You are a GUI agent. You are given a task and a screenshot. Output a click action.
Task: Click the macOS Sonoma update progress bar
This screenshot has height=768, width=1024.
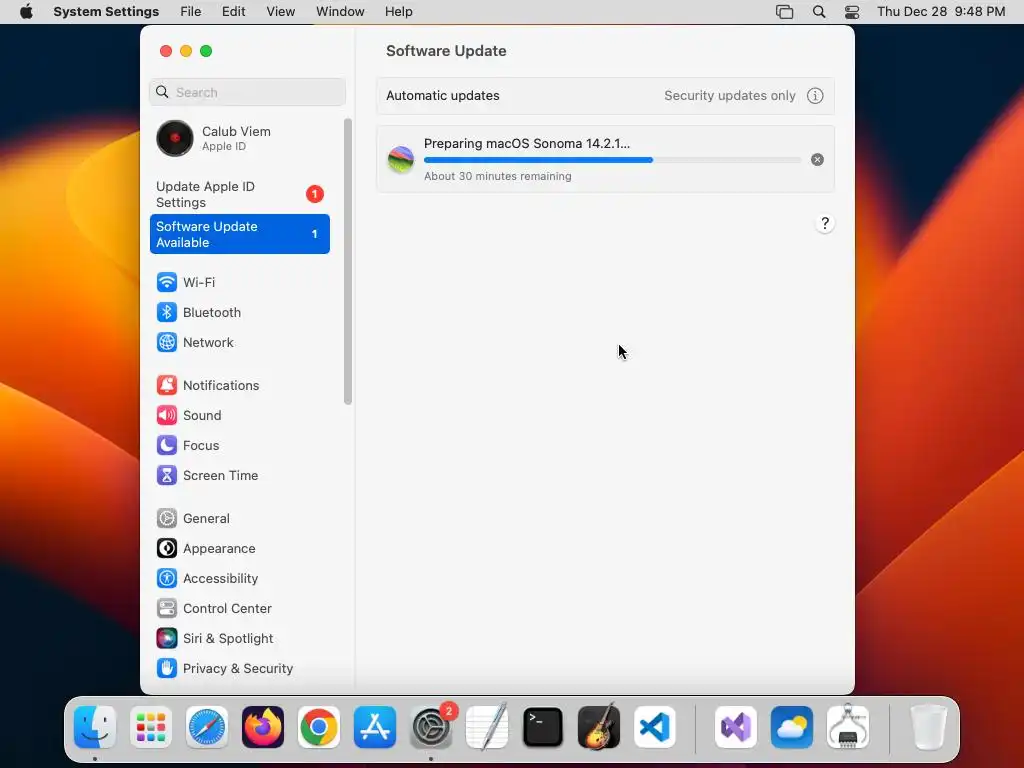(612, 160)
